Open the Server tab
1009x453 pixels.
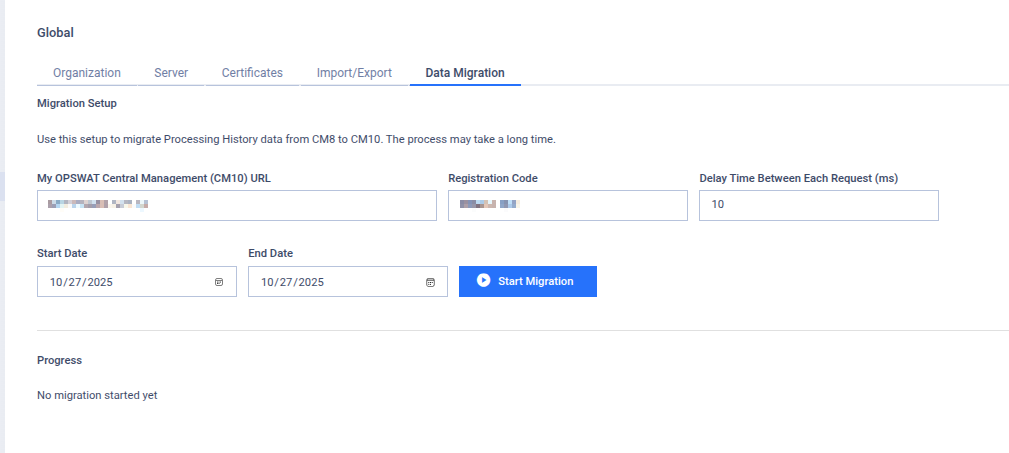click(171, 73)
